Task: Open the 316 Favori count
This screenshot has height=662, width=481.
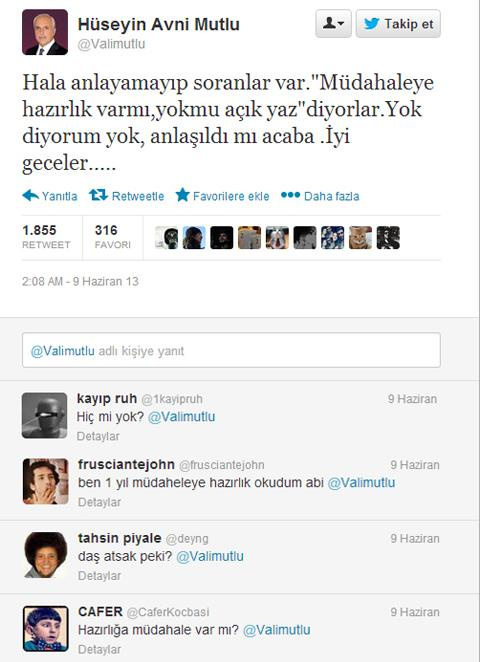Action: pos(112,237)
